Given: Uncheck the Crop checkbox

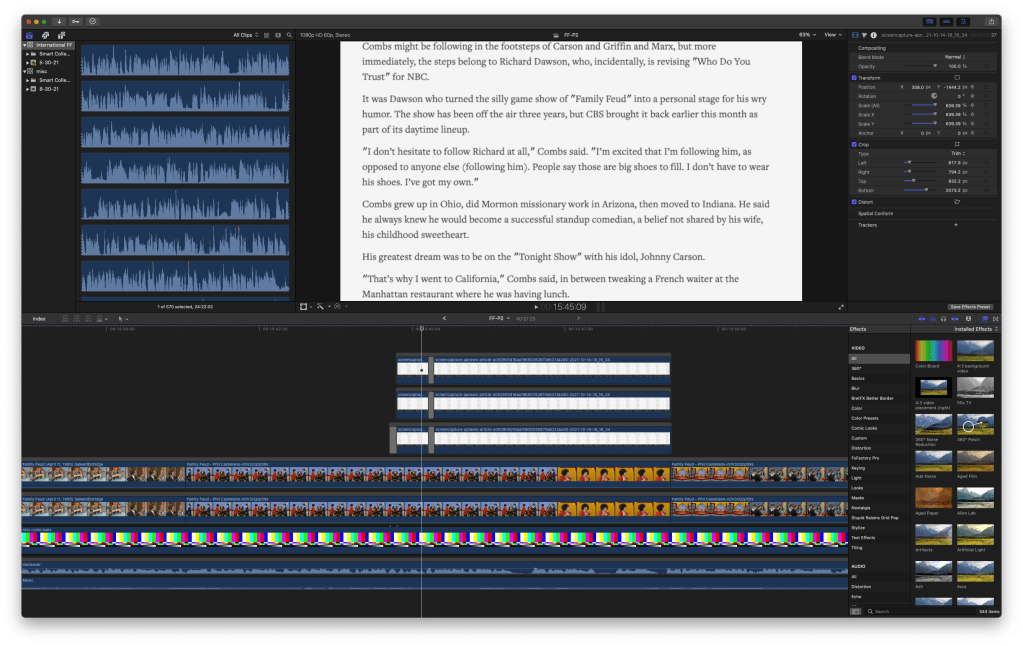Looking at the screenshot, I should point(853,144).
